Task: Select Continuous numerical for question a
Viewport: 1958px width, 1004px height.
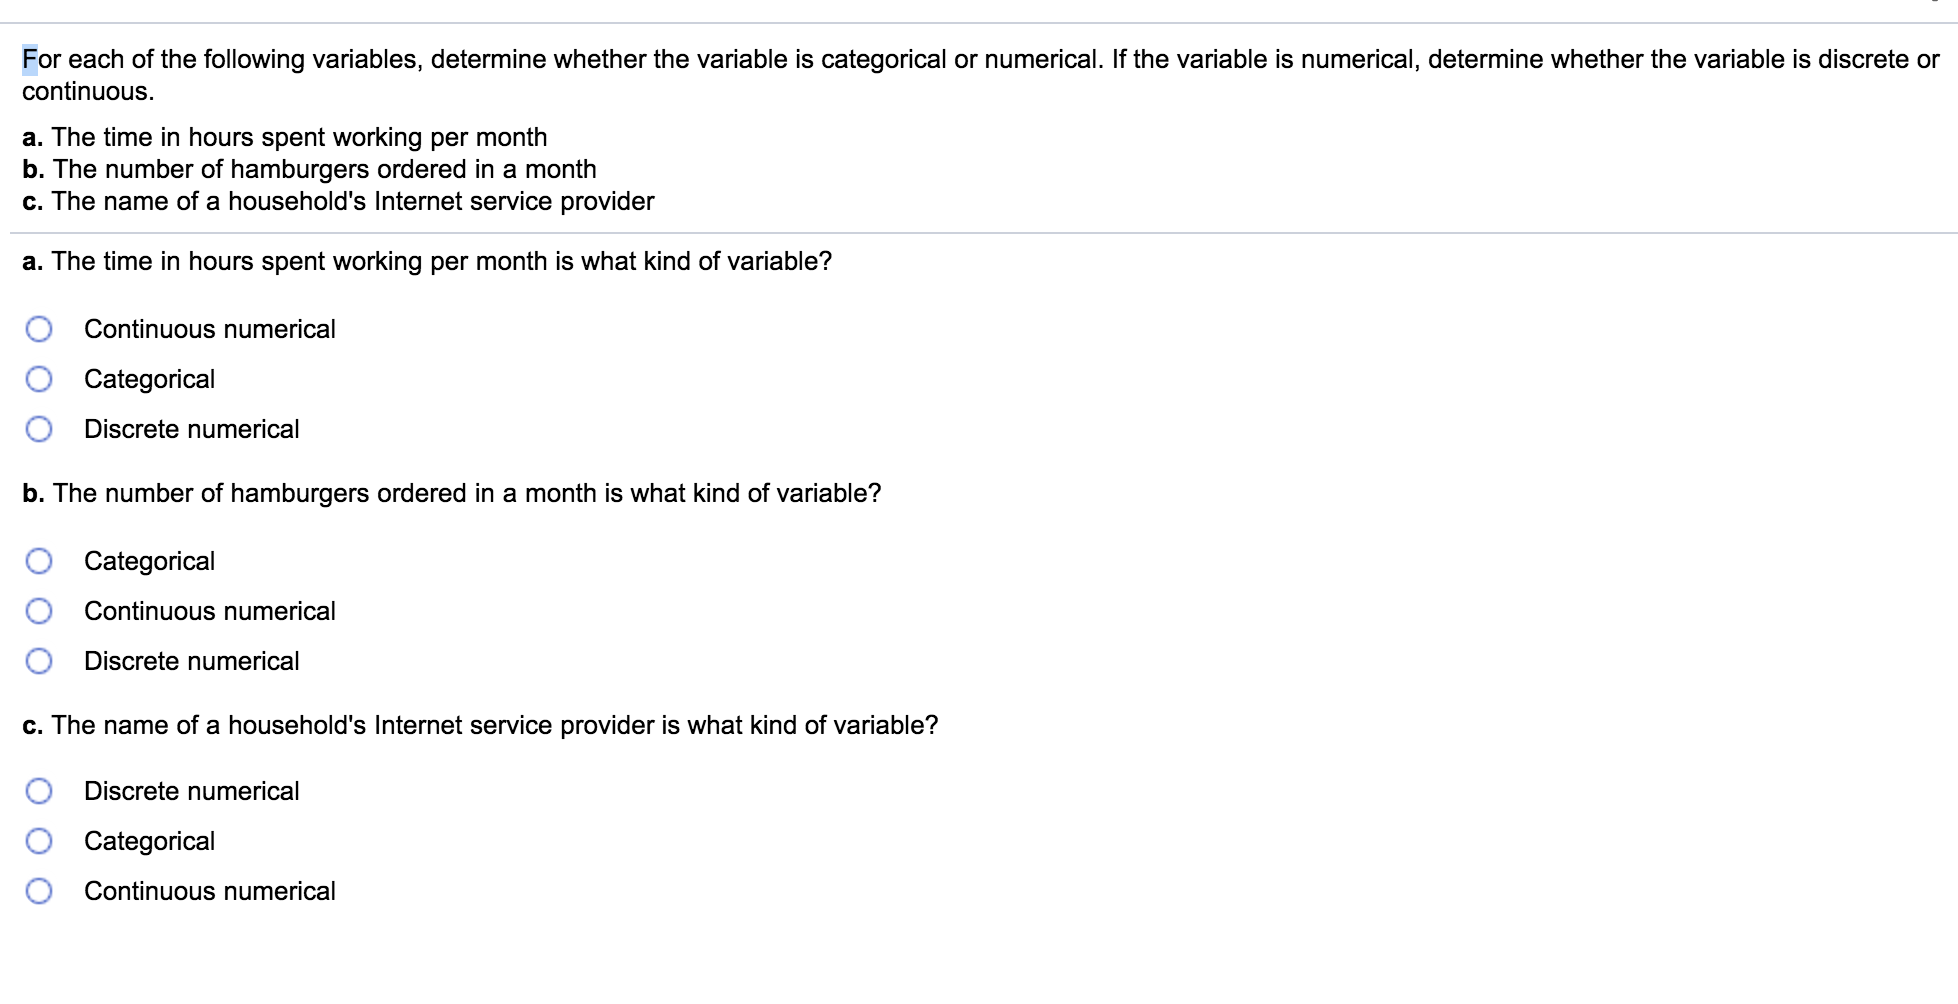Action: point(39,328)
